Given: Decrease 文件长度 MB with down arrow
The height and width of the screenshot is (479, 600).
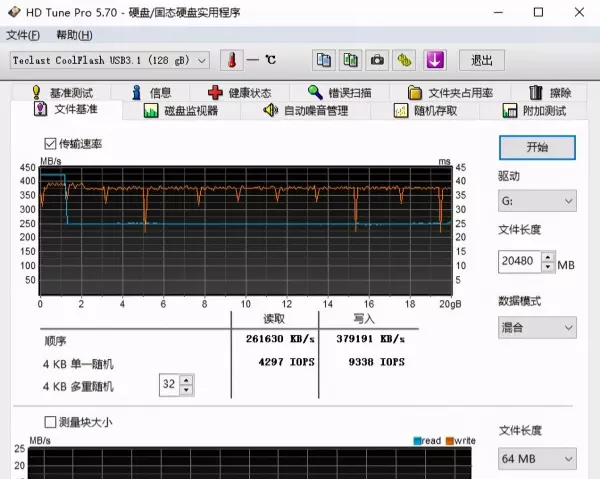Looking at the screenshot, I should [548, 267].
